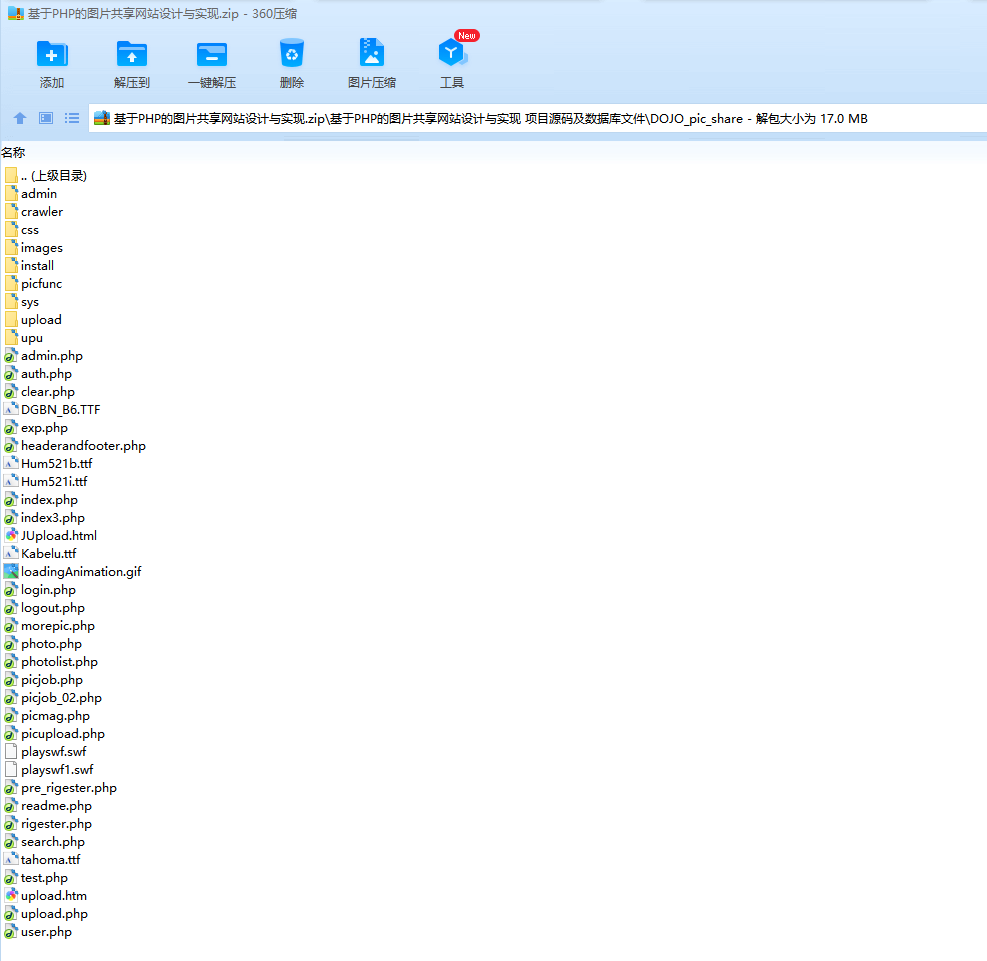This screenshot has width=987, height=961.
Task: Select the picfunc folder
Action: pyautogui.click(x=33, y=284)
